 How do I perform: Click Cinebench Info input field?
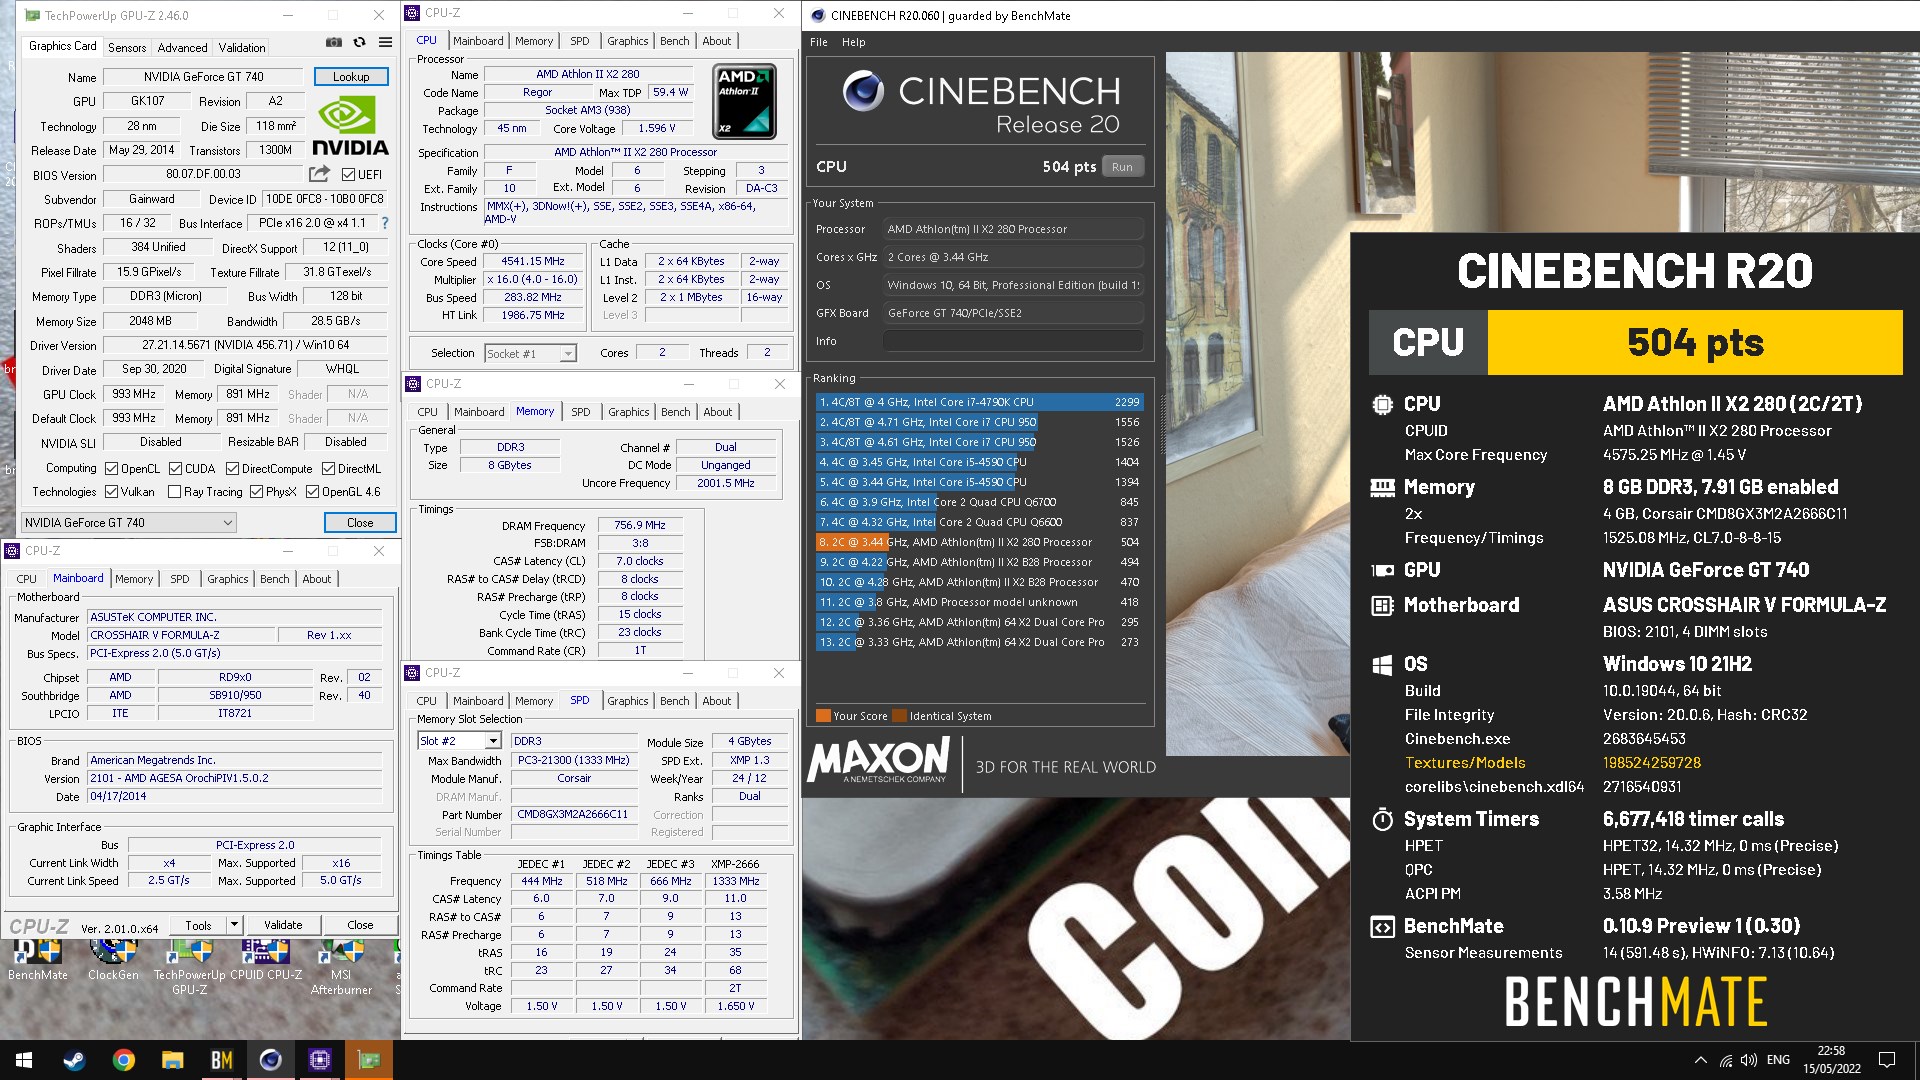pyautogui.click(x=1012, y=341)
